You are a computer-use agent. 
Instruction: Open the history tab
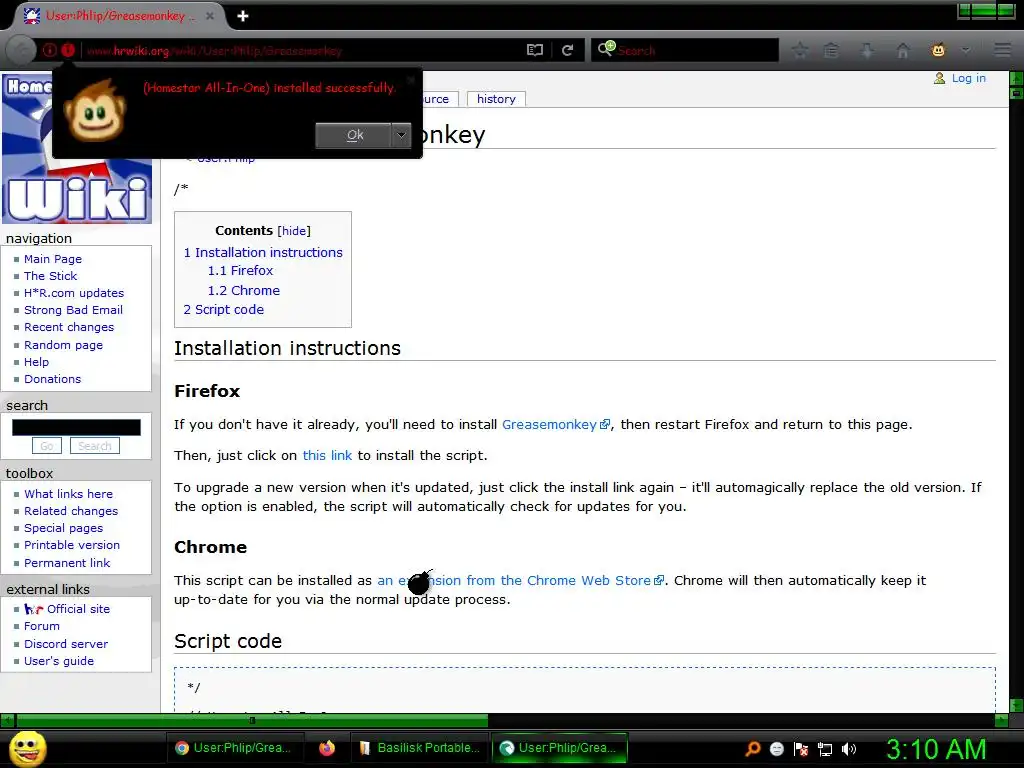496,99
